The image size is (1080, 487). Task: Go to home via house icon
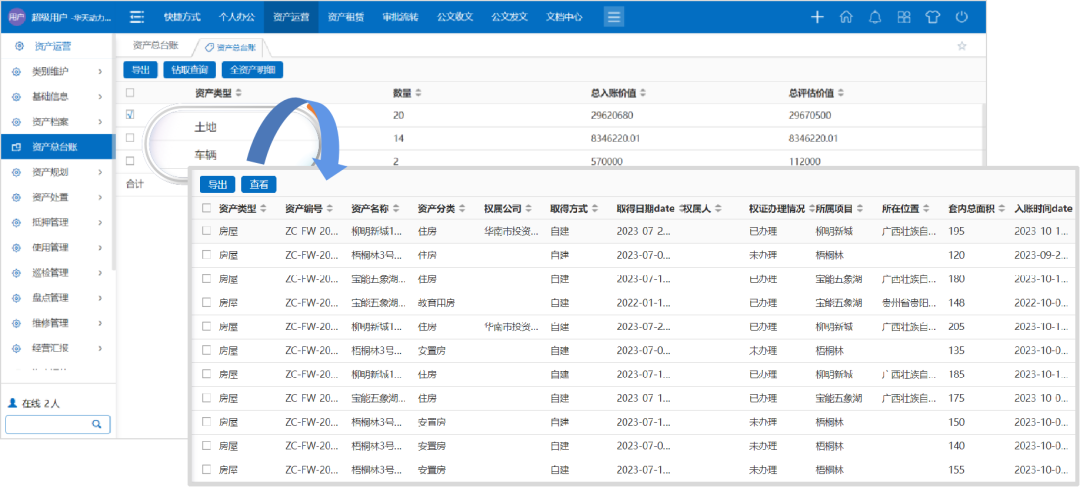coord(846,17)
